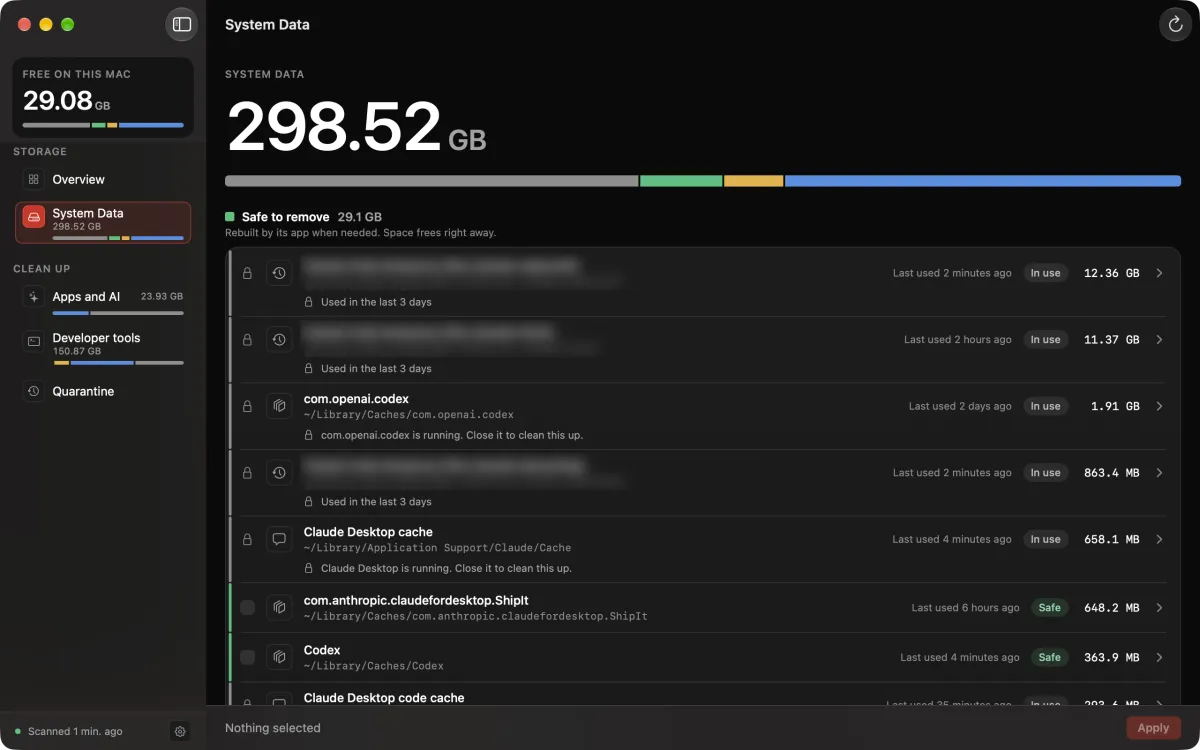Screen dimensions: 1200x750
Task: Open Overview in the sidebar
Action: [103, 179]
